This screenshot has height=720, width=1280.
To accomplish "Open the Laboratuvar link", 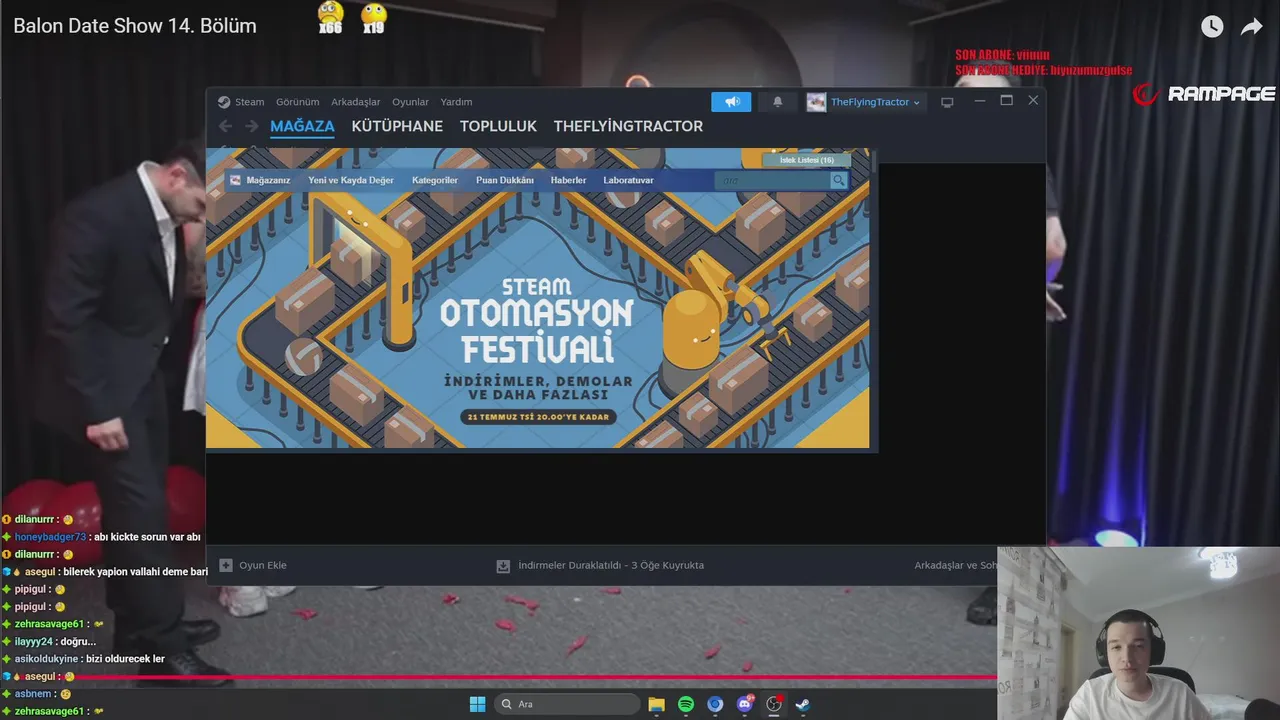I will point(628,180).
